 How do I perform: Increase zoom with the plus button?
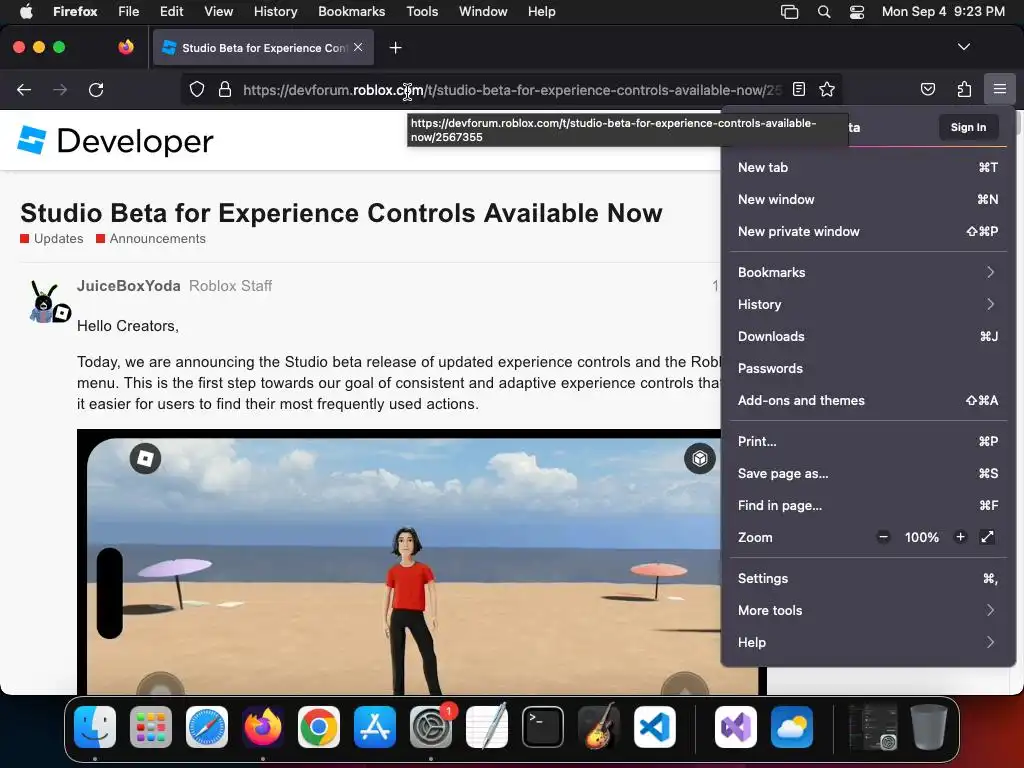click(960, 537)
